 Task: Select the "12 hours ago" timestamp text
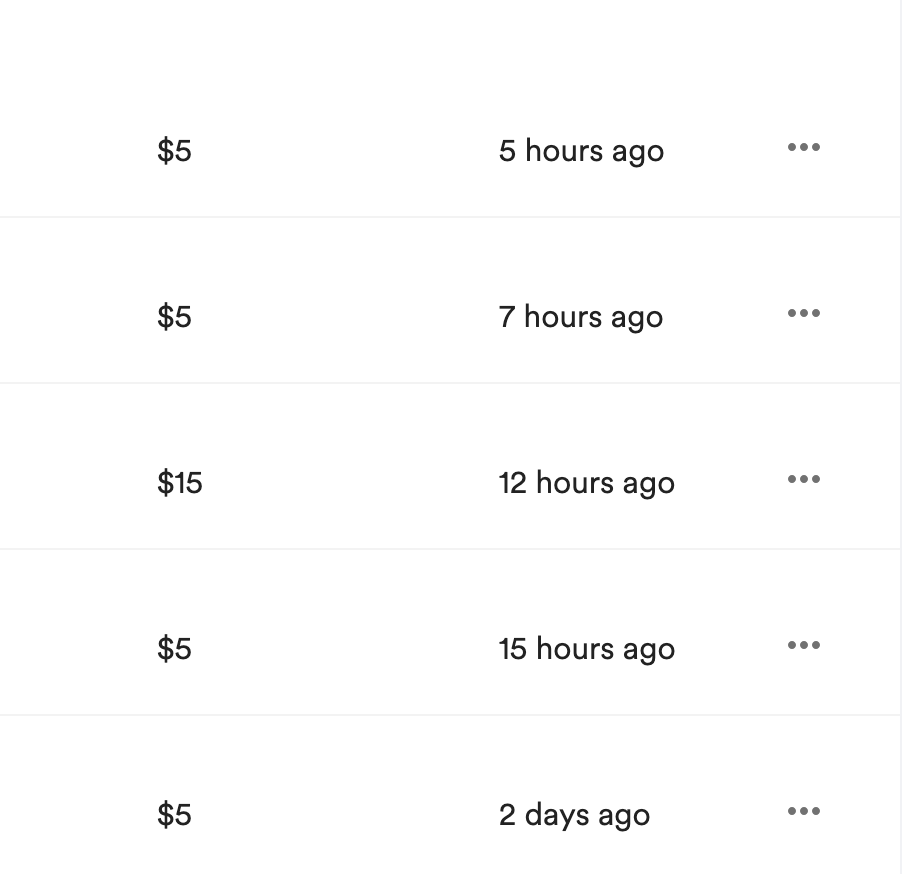586,483
